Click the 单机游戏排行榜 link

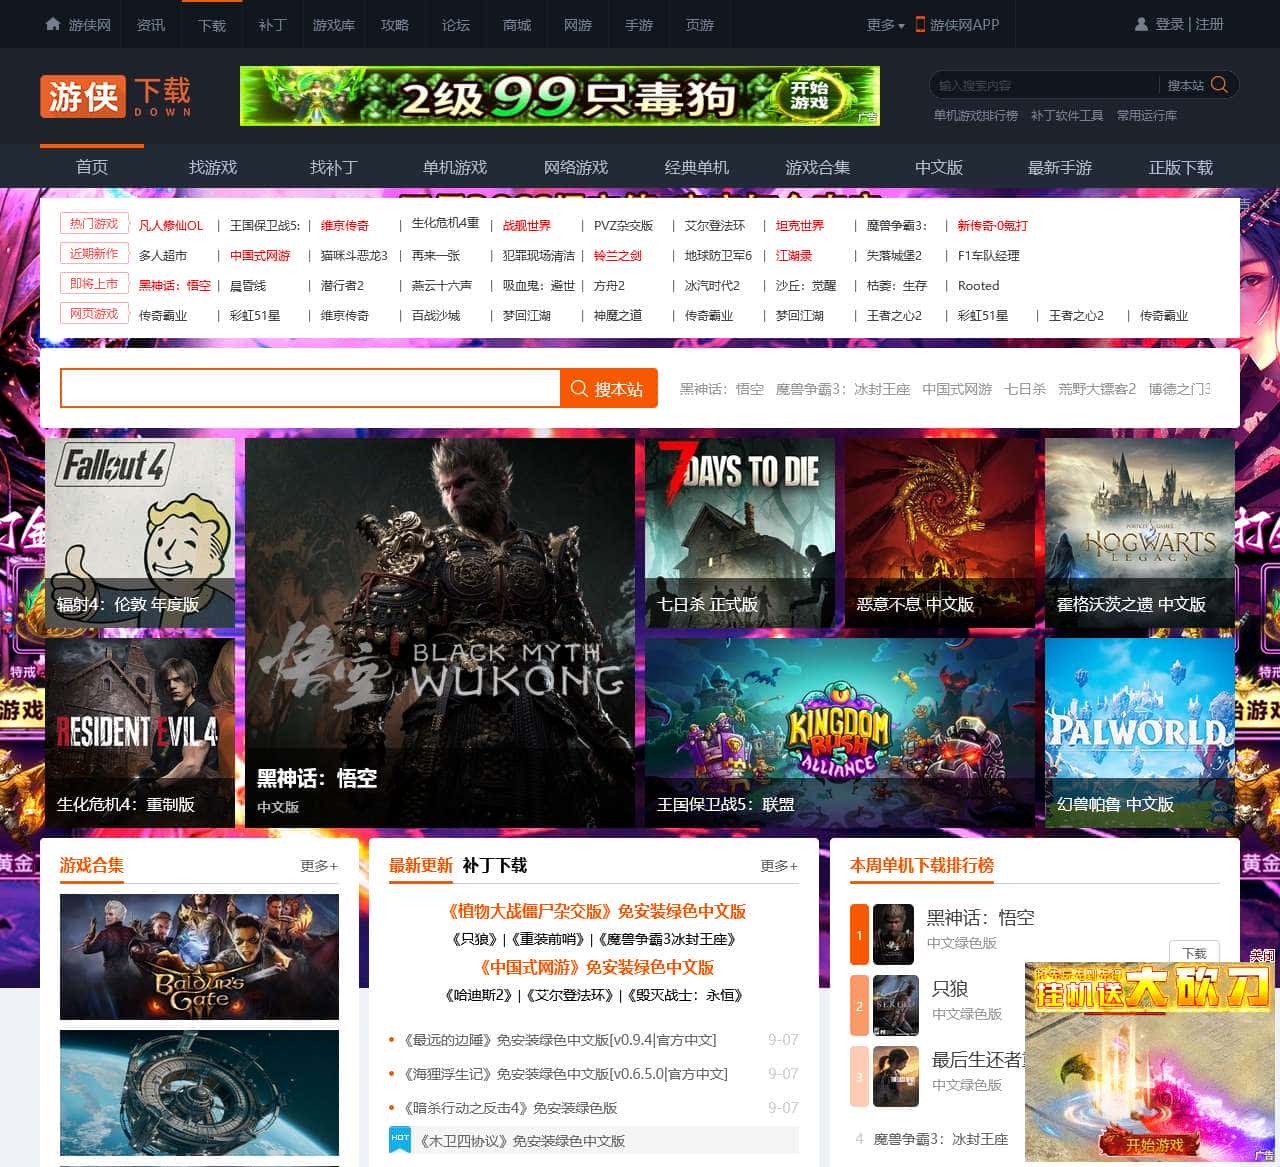(976, 115)
